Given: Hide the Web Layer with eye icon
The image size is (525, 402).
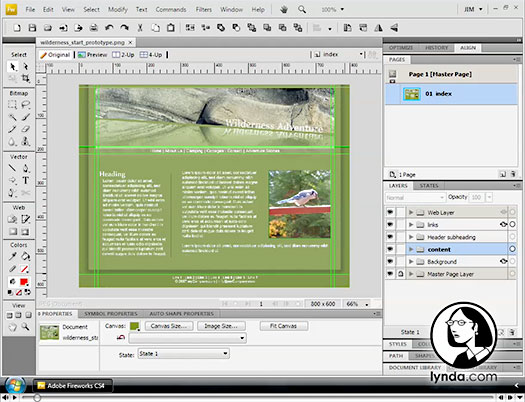Looking at the screenshot, I should pos(390,212).
